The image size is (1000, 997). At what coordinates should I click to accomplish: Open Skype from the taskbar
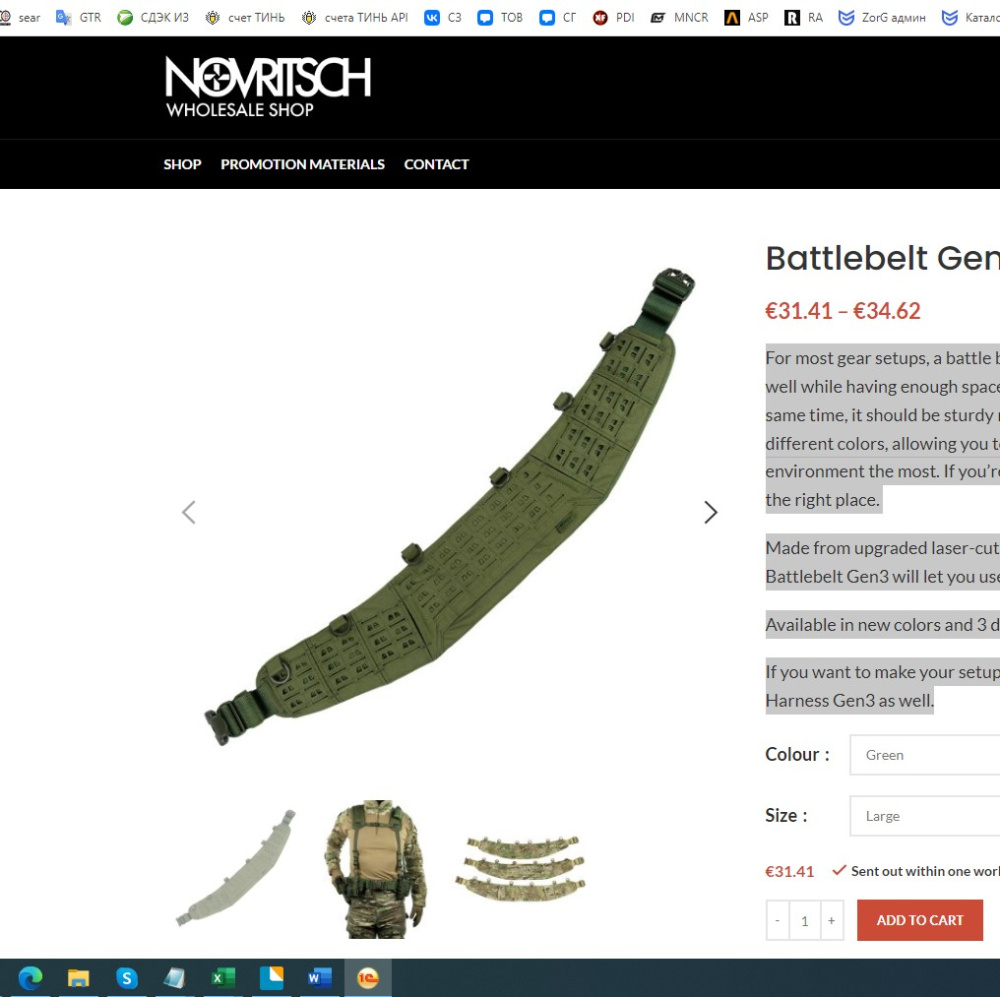pyautogui.click(x=126, y=977)
